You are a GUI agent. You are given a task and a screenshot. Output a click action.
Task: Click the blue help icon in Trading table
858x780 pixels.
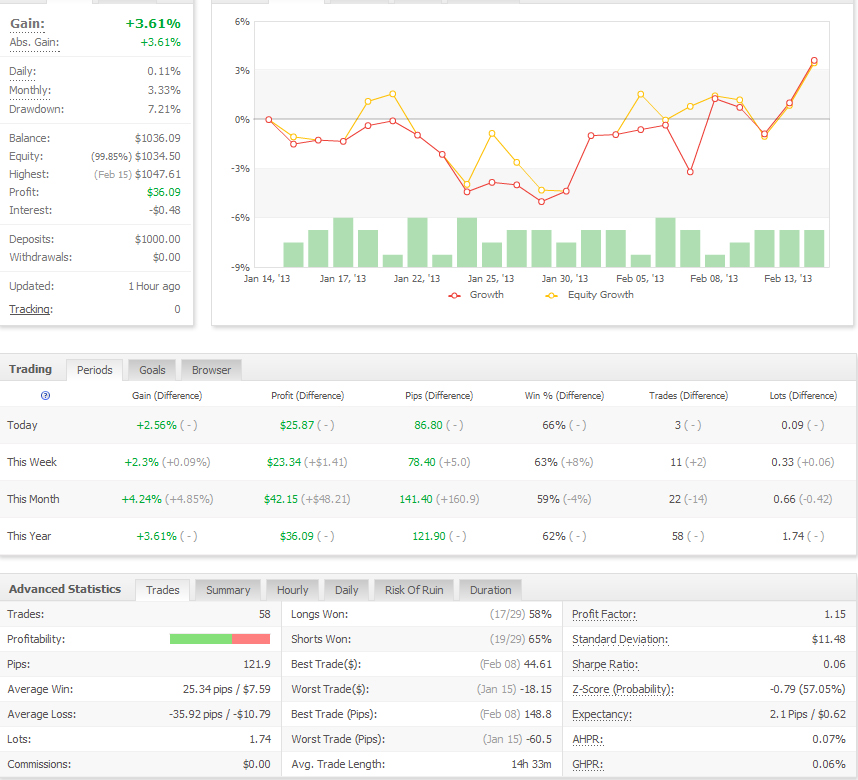(x=45, y=396)
